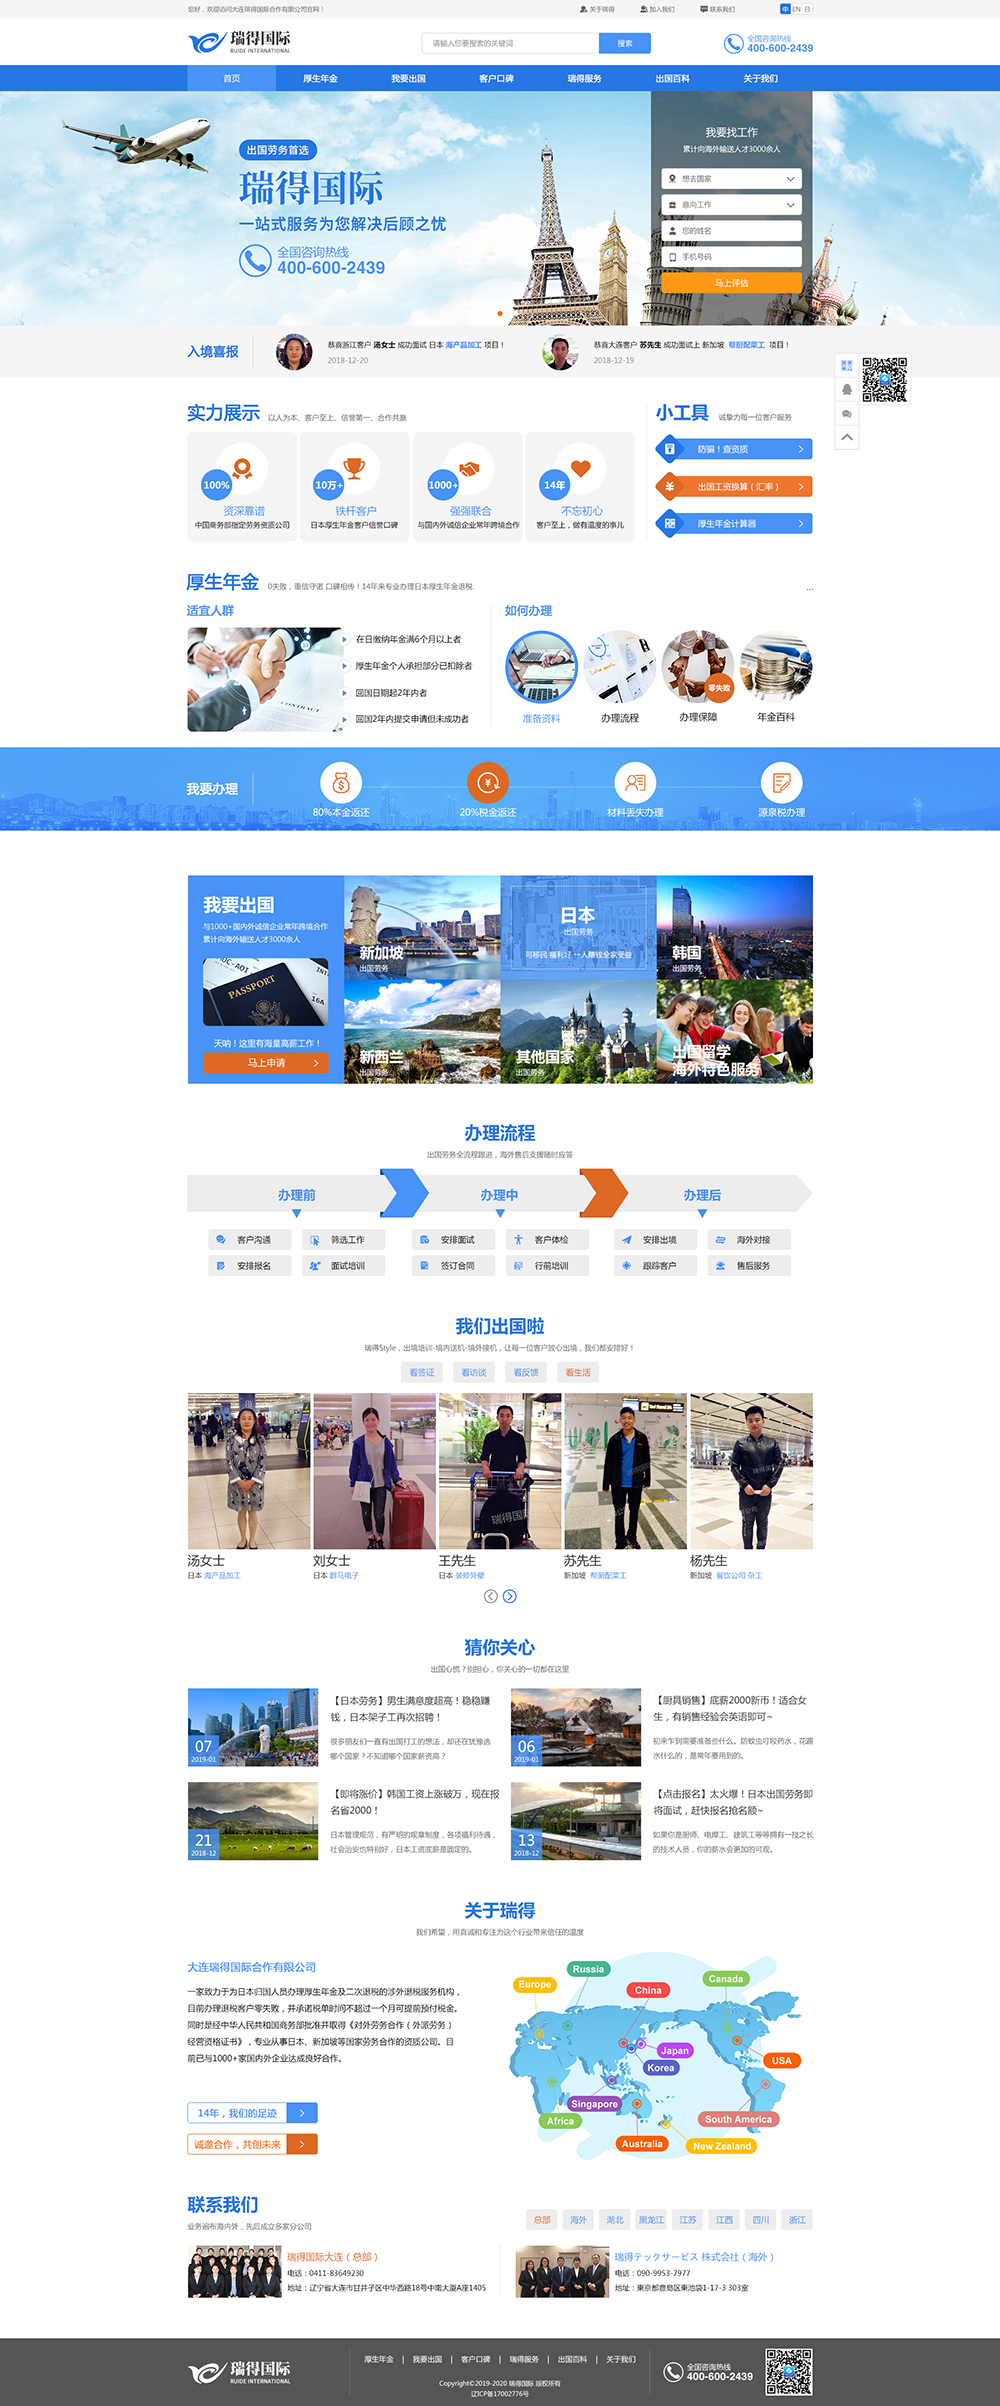The image size is (1000, 2406).
Task: Select the 黑龙江 office tab
Action: click(x=651, y=2219)
